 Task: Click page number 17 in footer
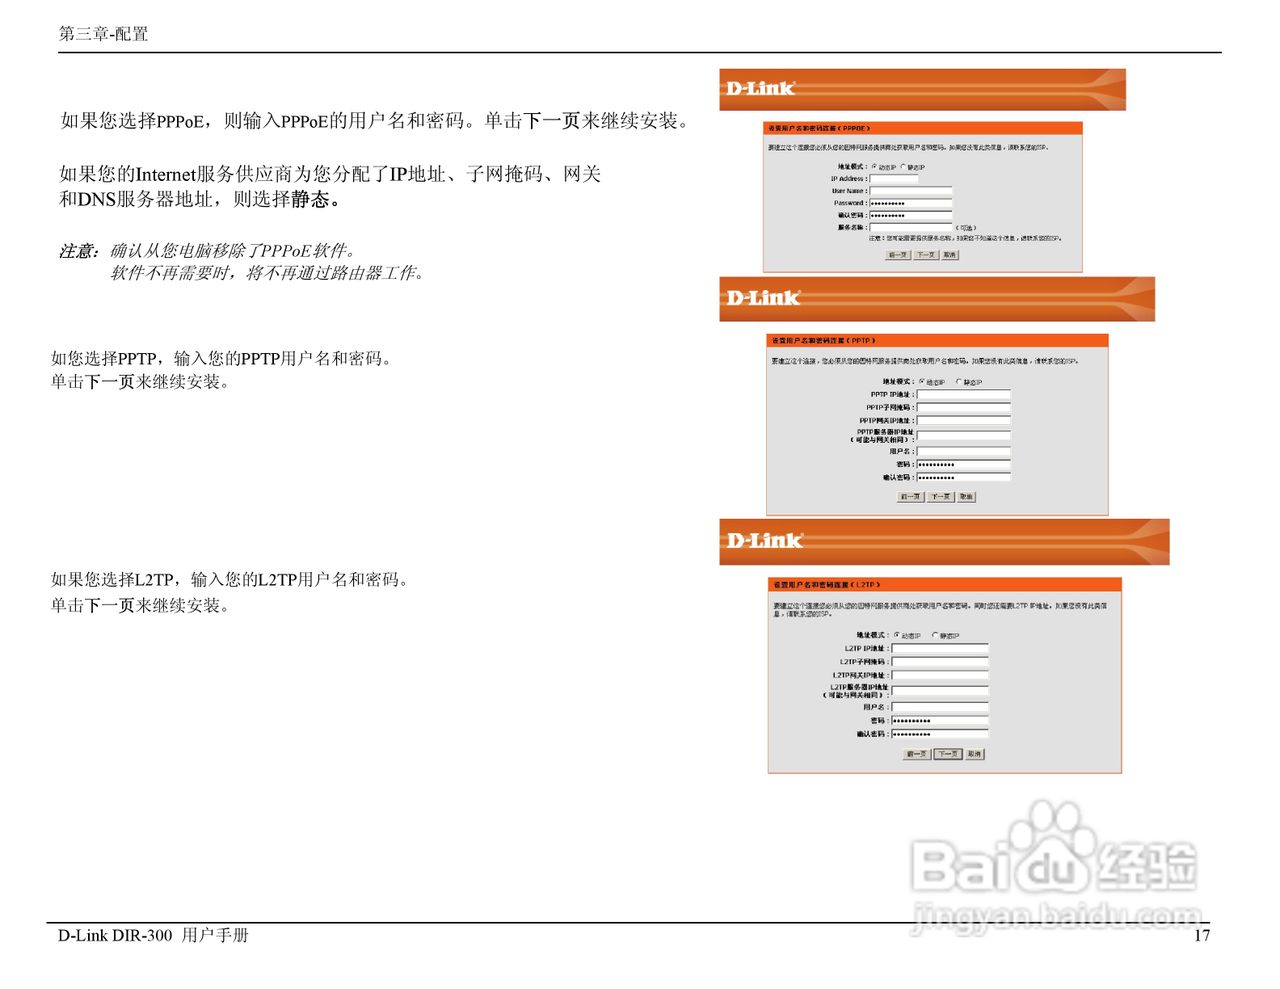pos(1202,935)
